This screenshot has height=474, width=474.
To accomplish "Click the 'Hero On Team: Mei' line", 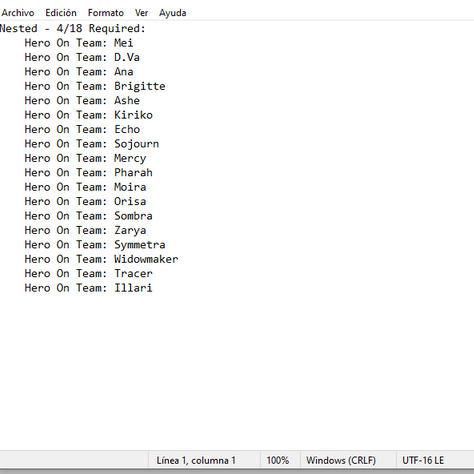I will [x=79, y=43].
